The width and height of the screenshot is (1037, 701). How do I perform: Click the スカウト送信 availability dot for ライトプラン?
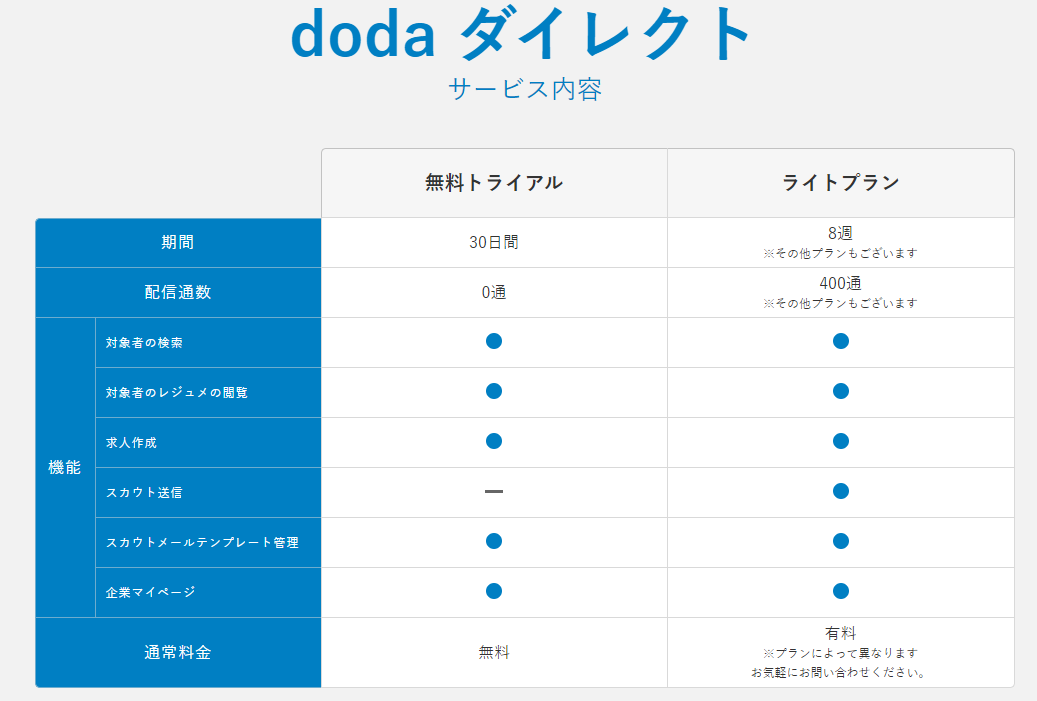841,491
